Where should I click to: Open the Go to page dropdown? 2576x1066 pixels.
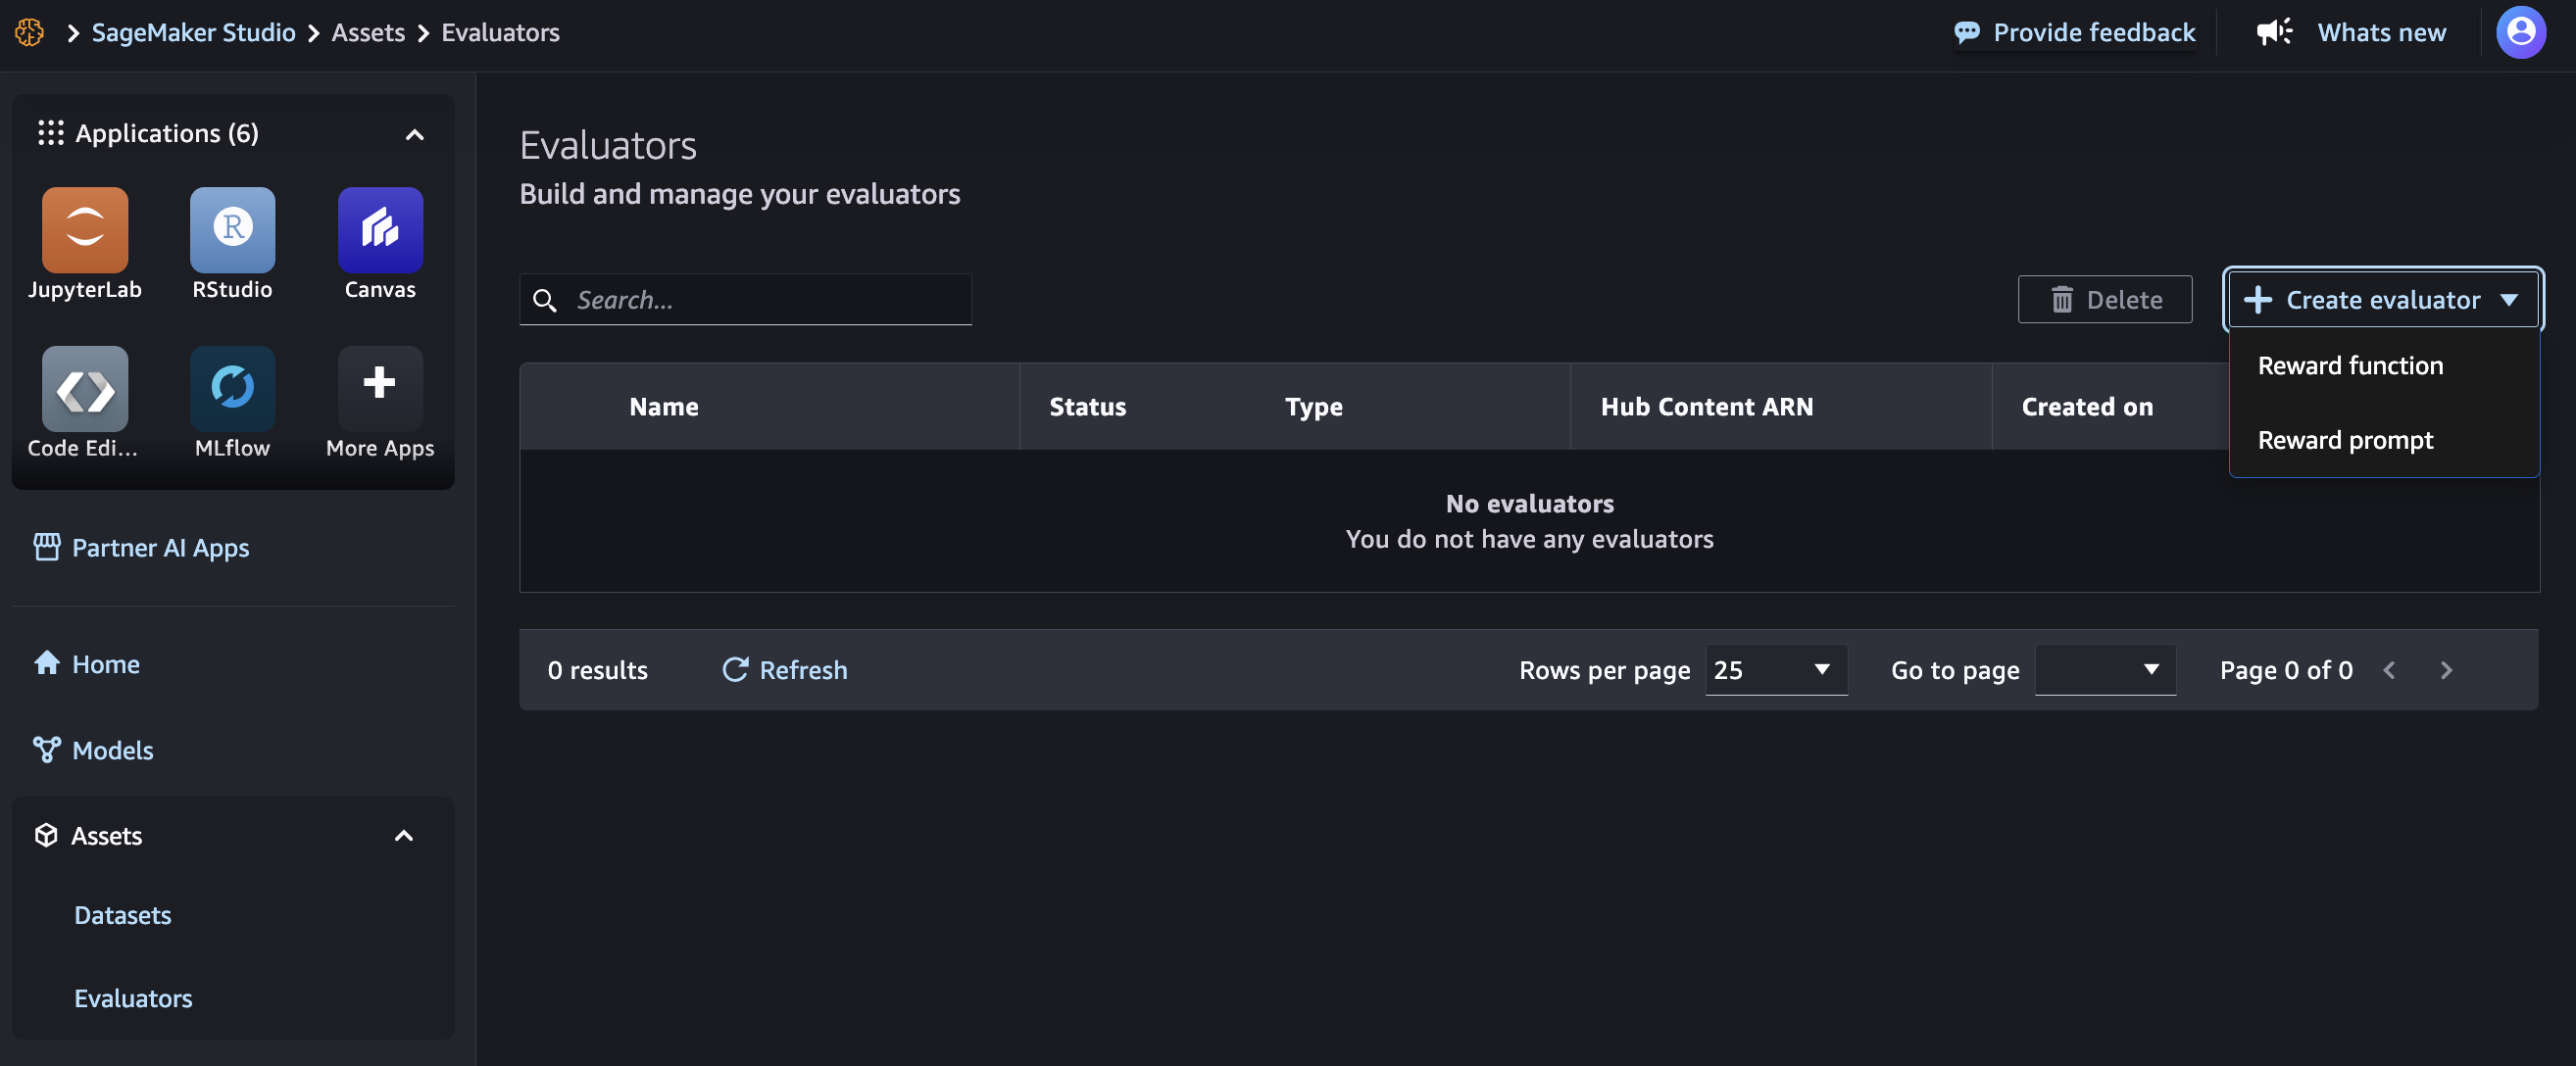click(x=2105, y=670)
